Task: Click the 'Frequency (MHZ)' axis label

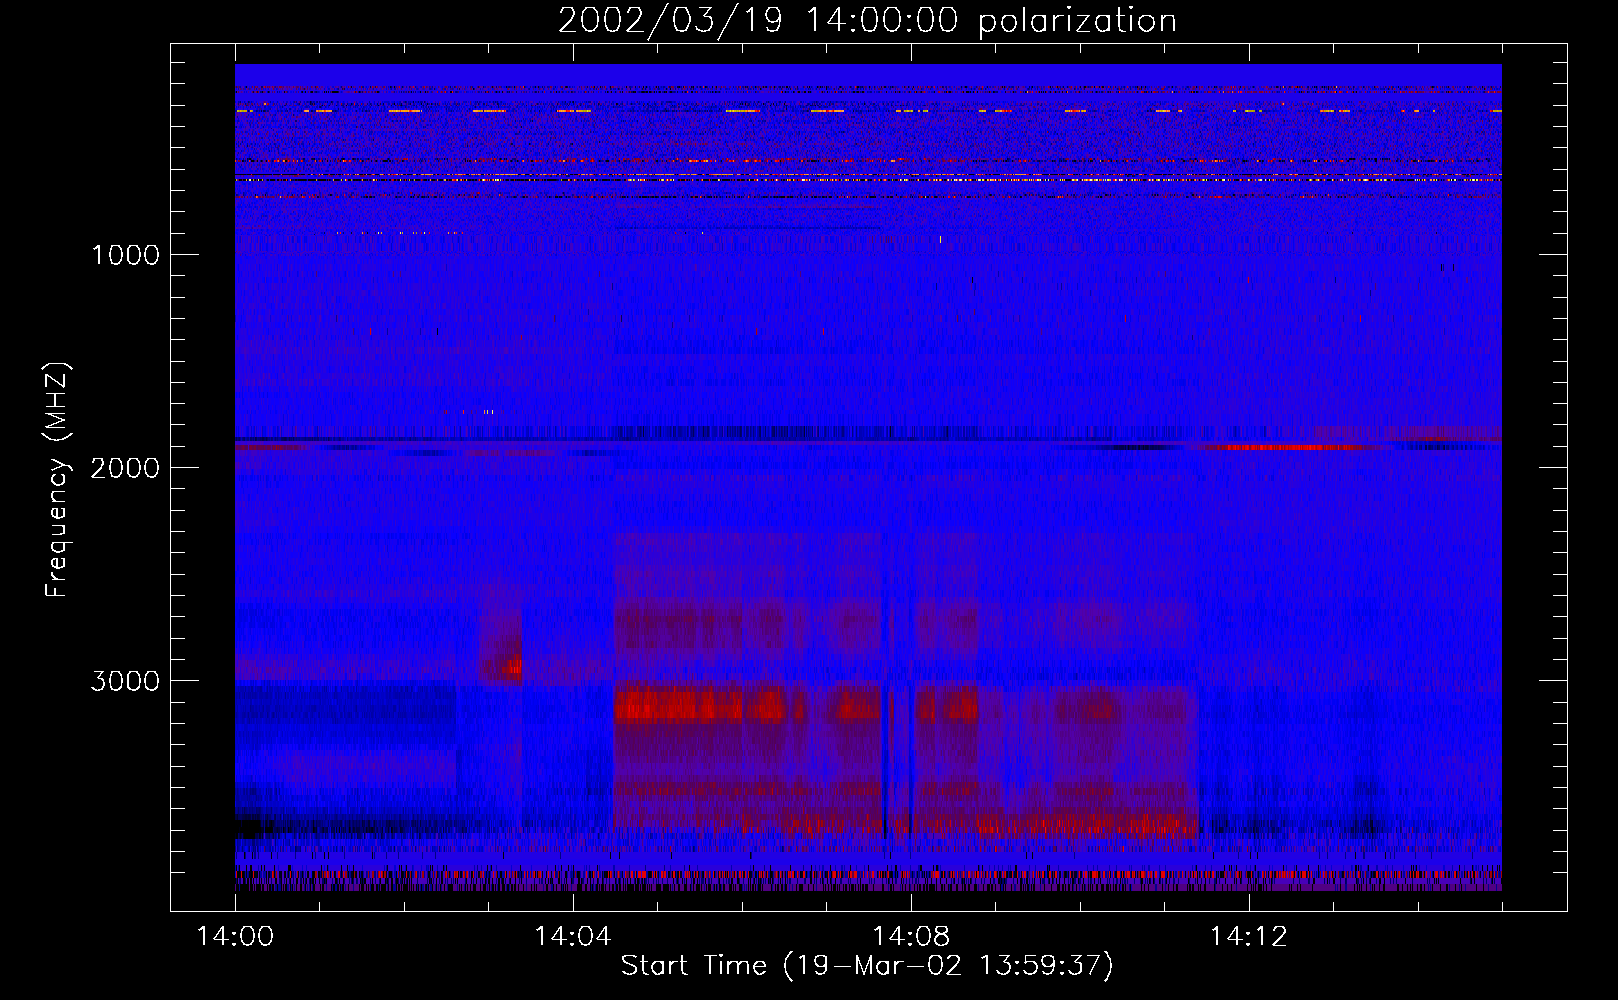Action: (x=58, y=479)
